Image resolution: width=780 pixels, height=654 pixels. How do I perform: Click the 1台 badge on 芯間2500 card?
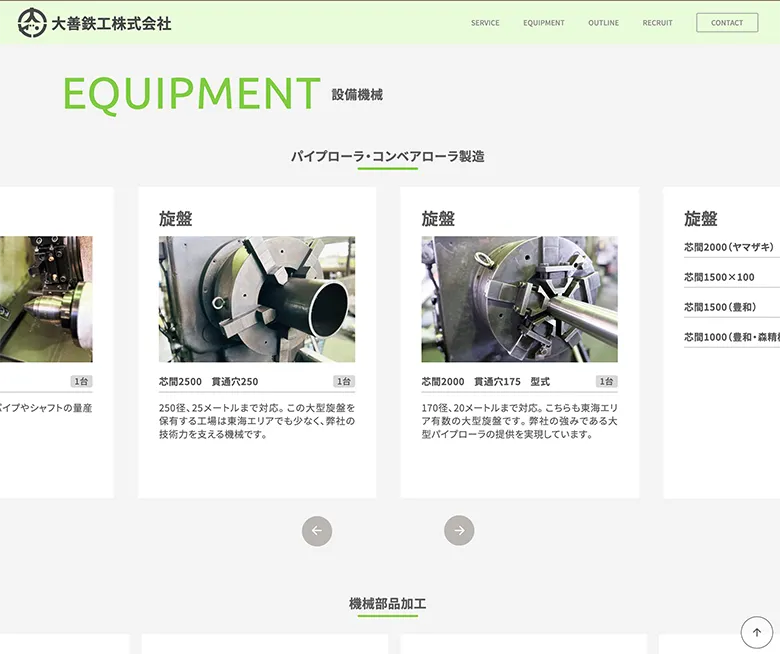point(344,381)
